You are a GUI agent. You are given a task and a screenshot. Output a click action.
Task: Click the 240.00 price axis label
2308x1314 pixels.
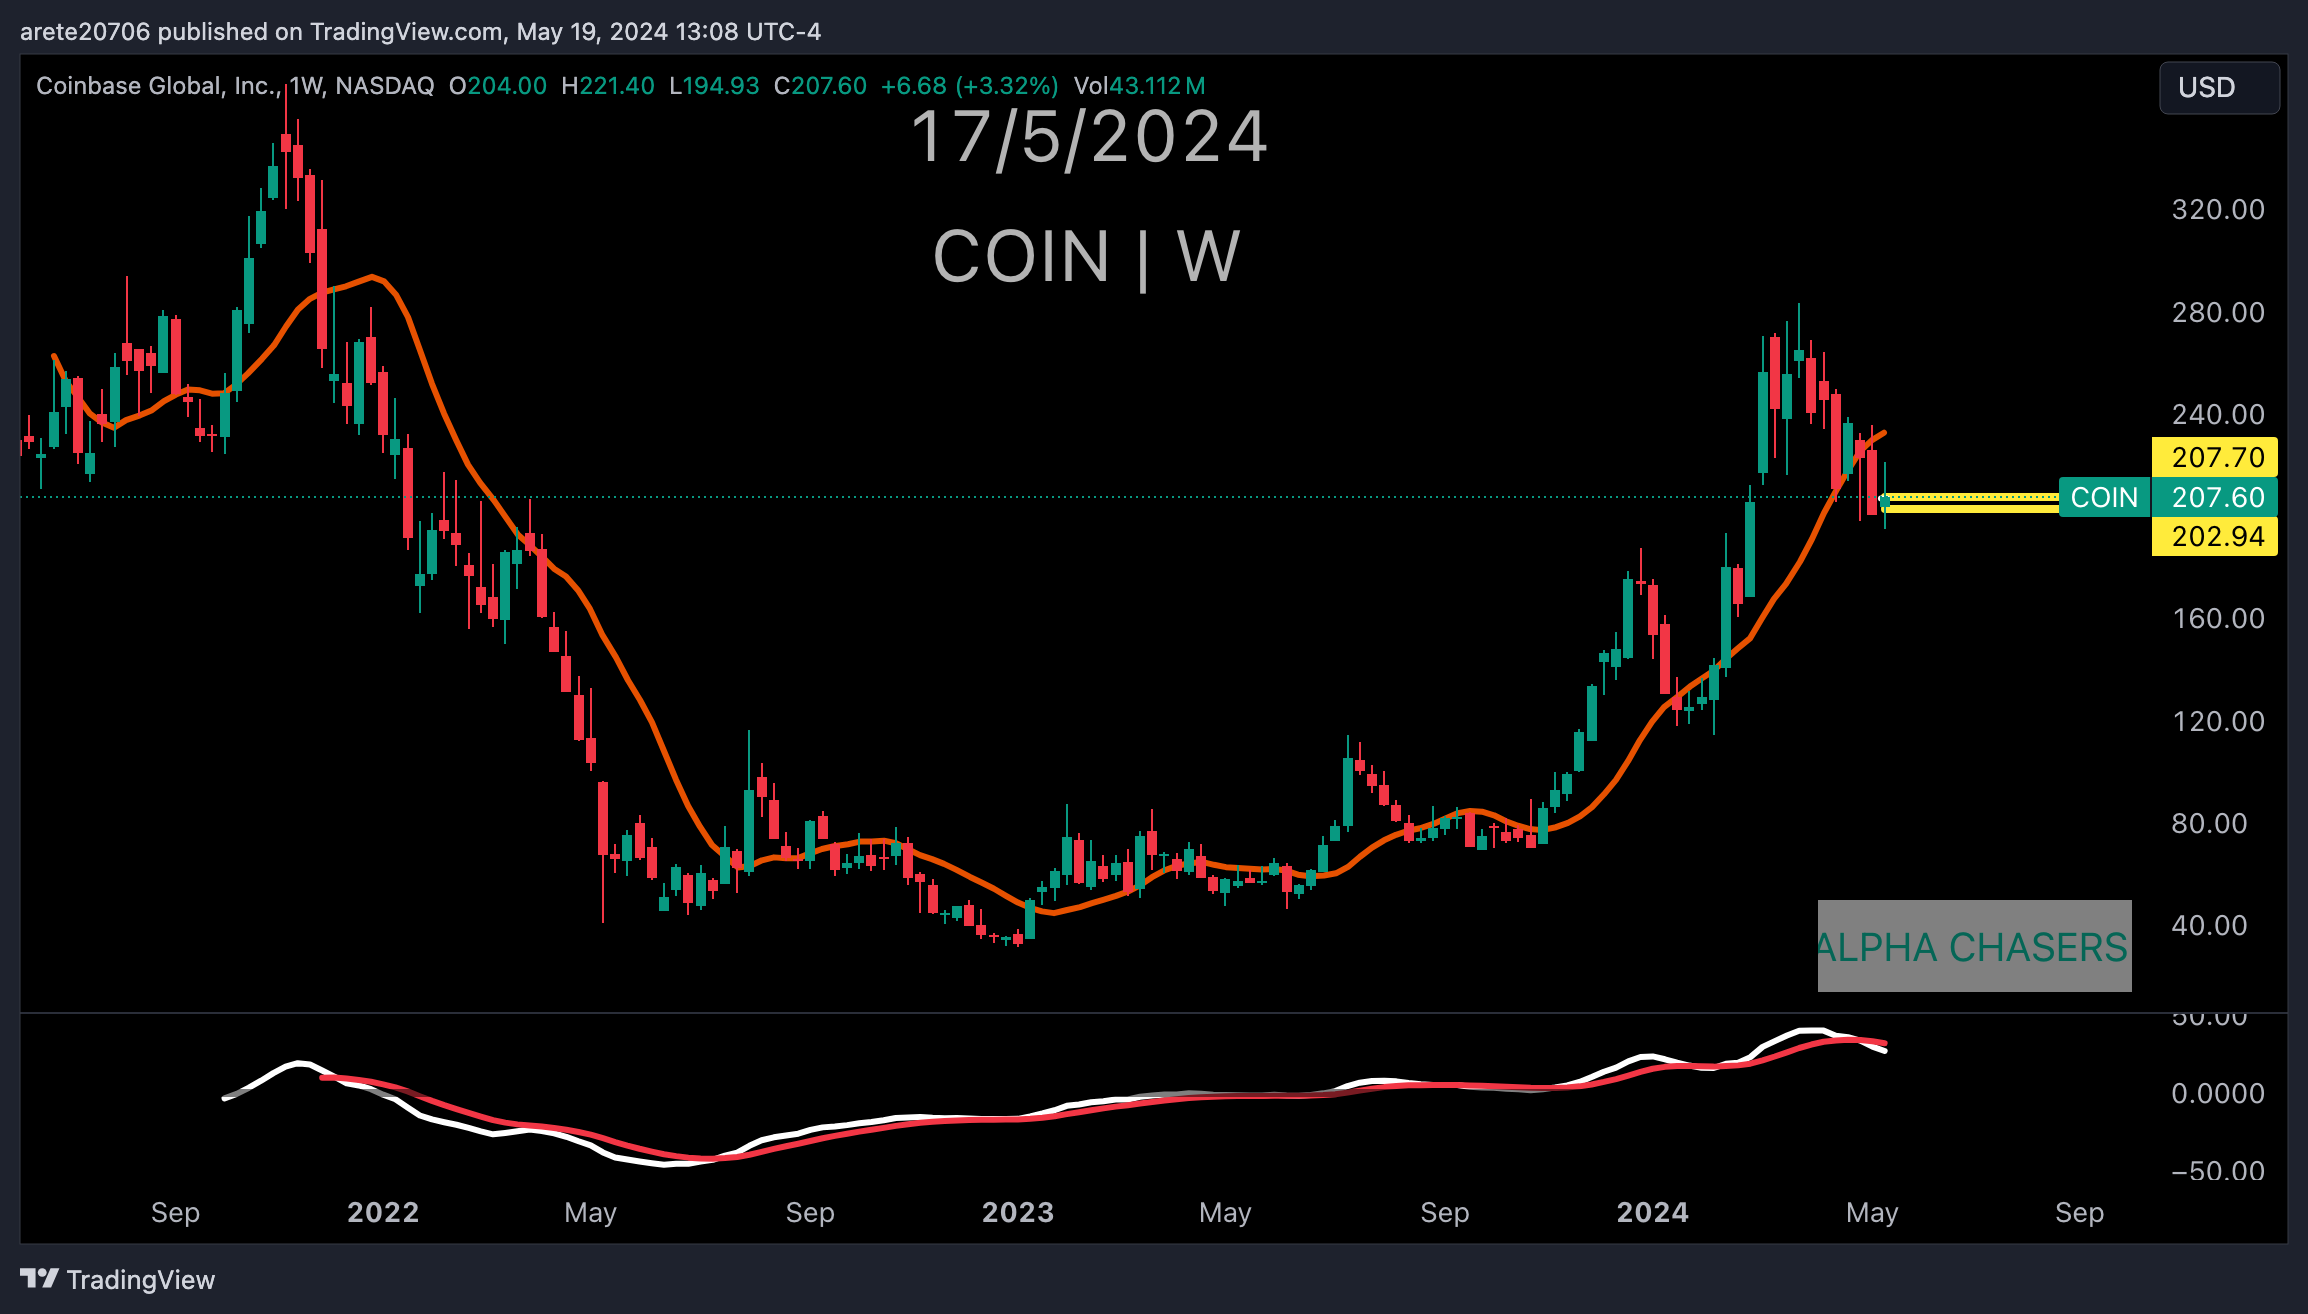tap(2218, 415)
